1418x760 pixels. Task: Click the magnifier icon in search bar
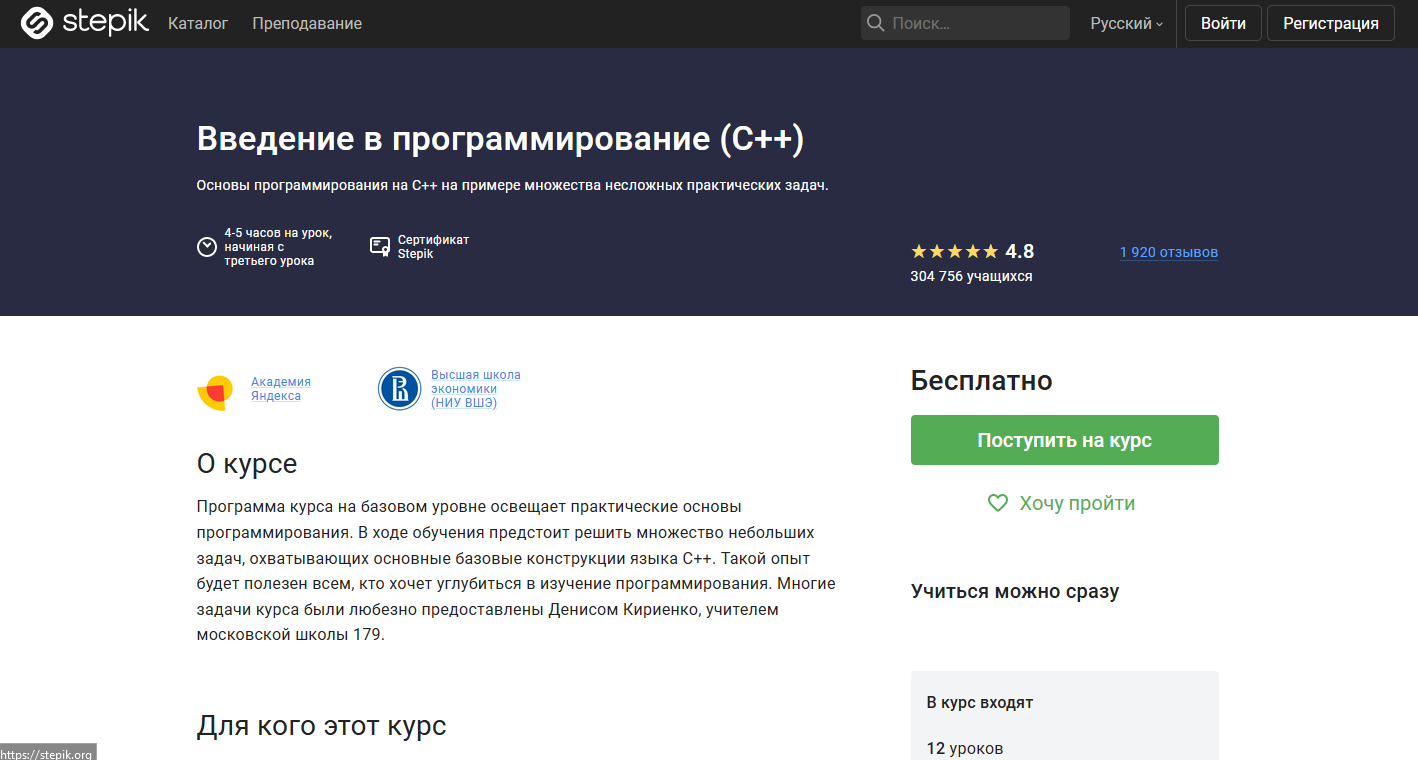(x=875, y=22)
